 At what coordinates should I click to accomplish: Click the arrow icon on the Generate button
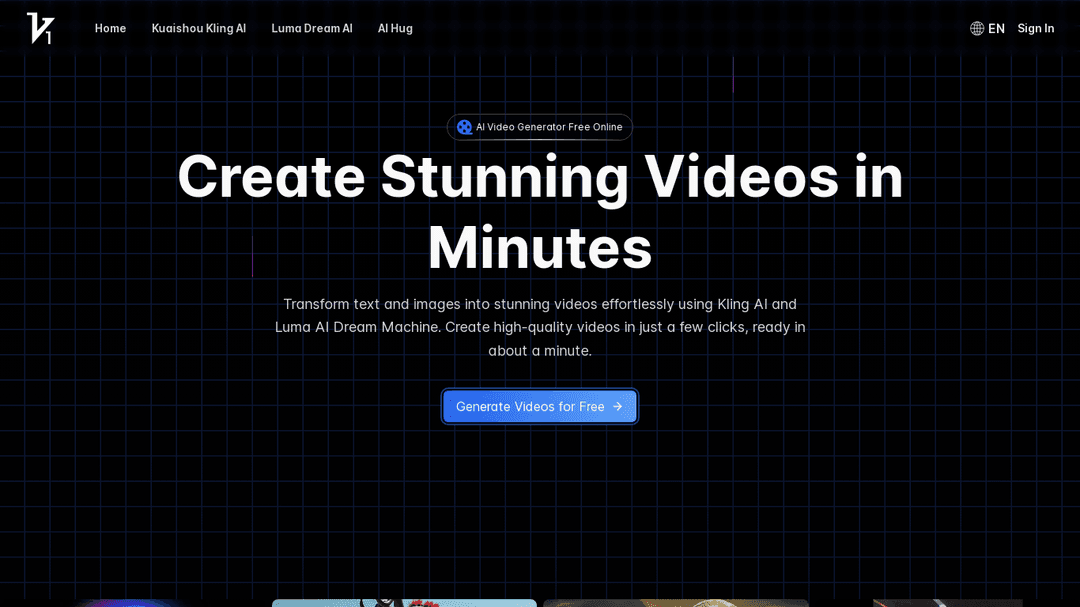pos(617,406)
